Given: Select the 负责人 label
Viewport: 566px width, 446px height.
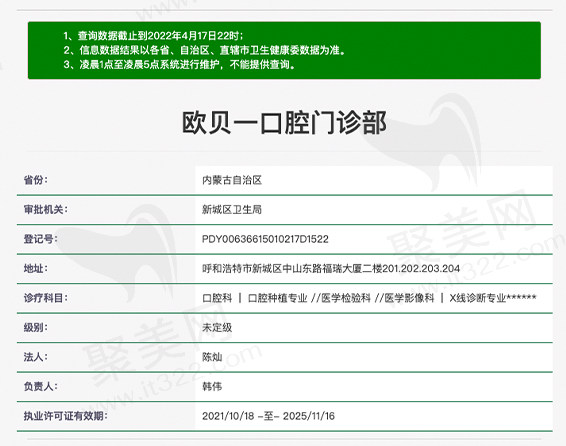Looking at the screenshot, I should 40,386.
